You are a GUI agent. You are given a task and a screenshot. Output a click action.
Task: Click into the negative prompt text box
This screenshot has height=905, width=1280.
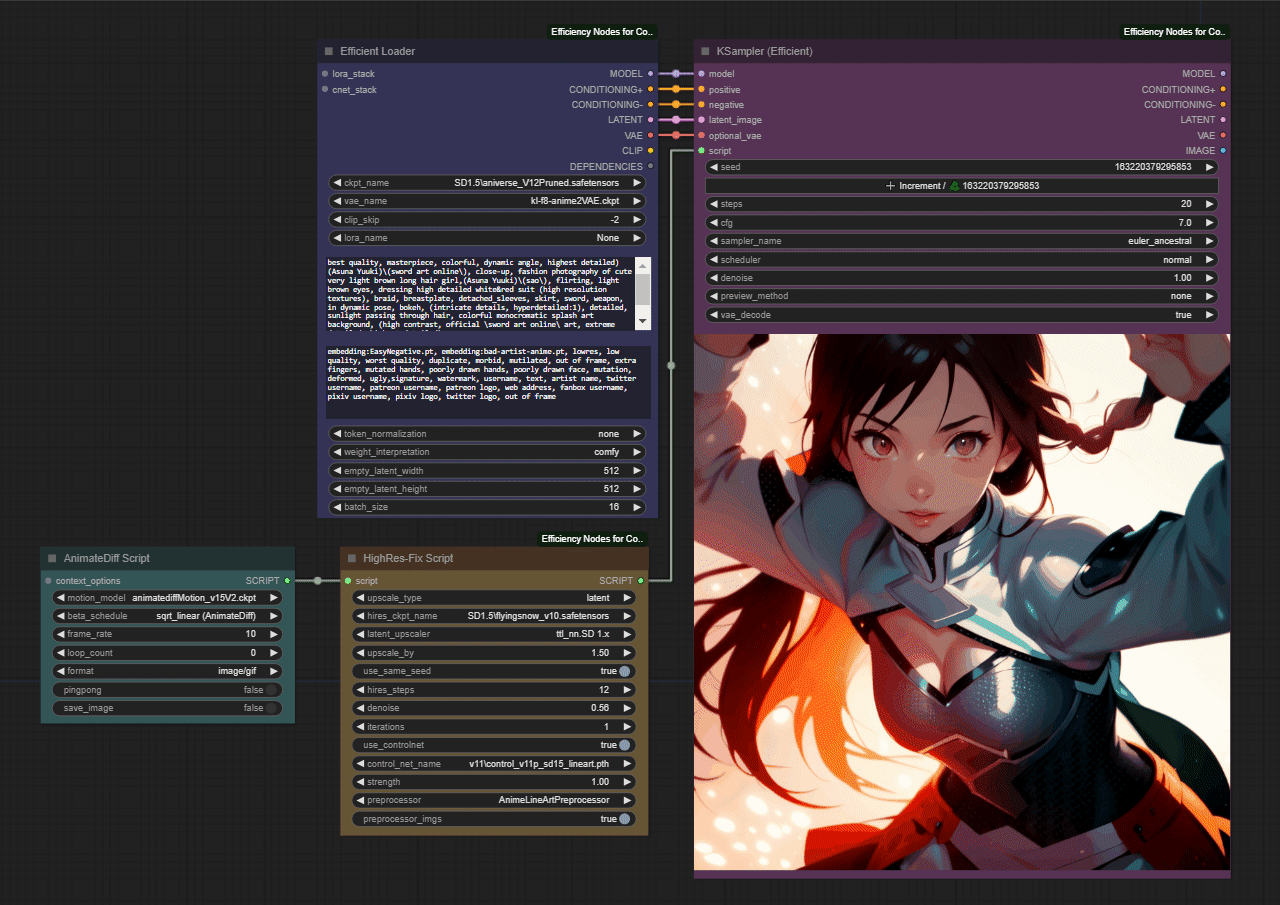click(x=487, y=380)
